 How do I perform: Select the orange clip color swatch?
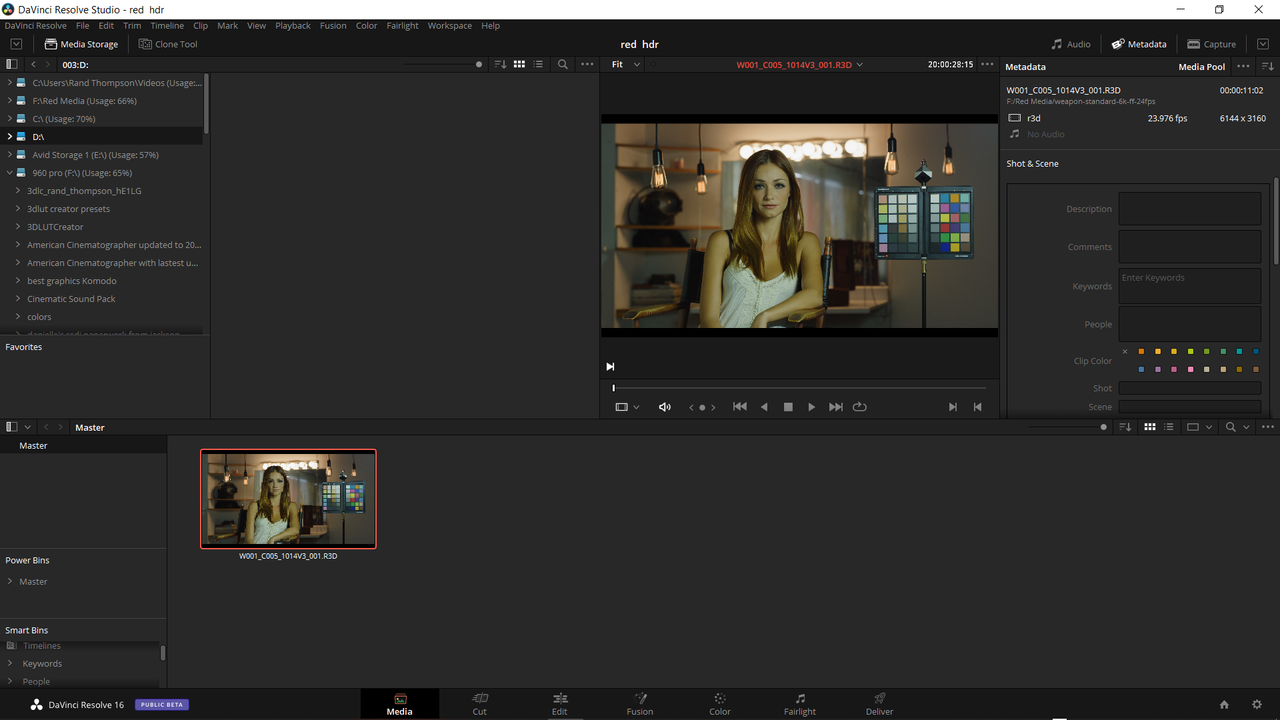(x=1141, y=352)
